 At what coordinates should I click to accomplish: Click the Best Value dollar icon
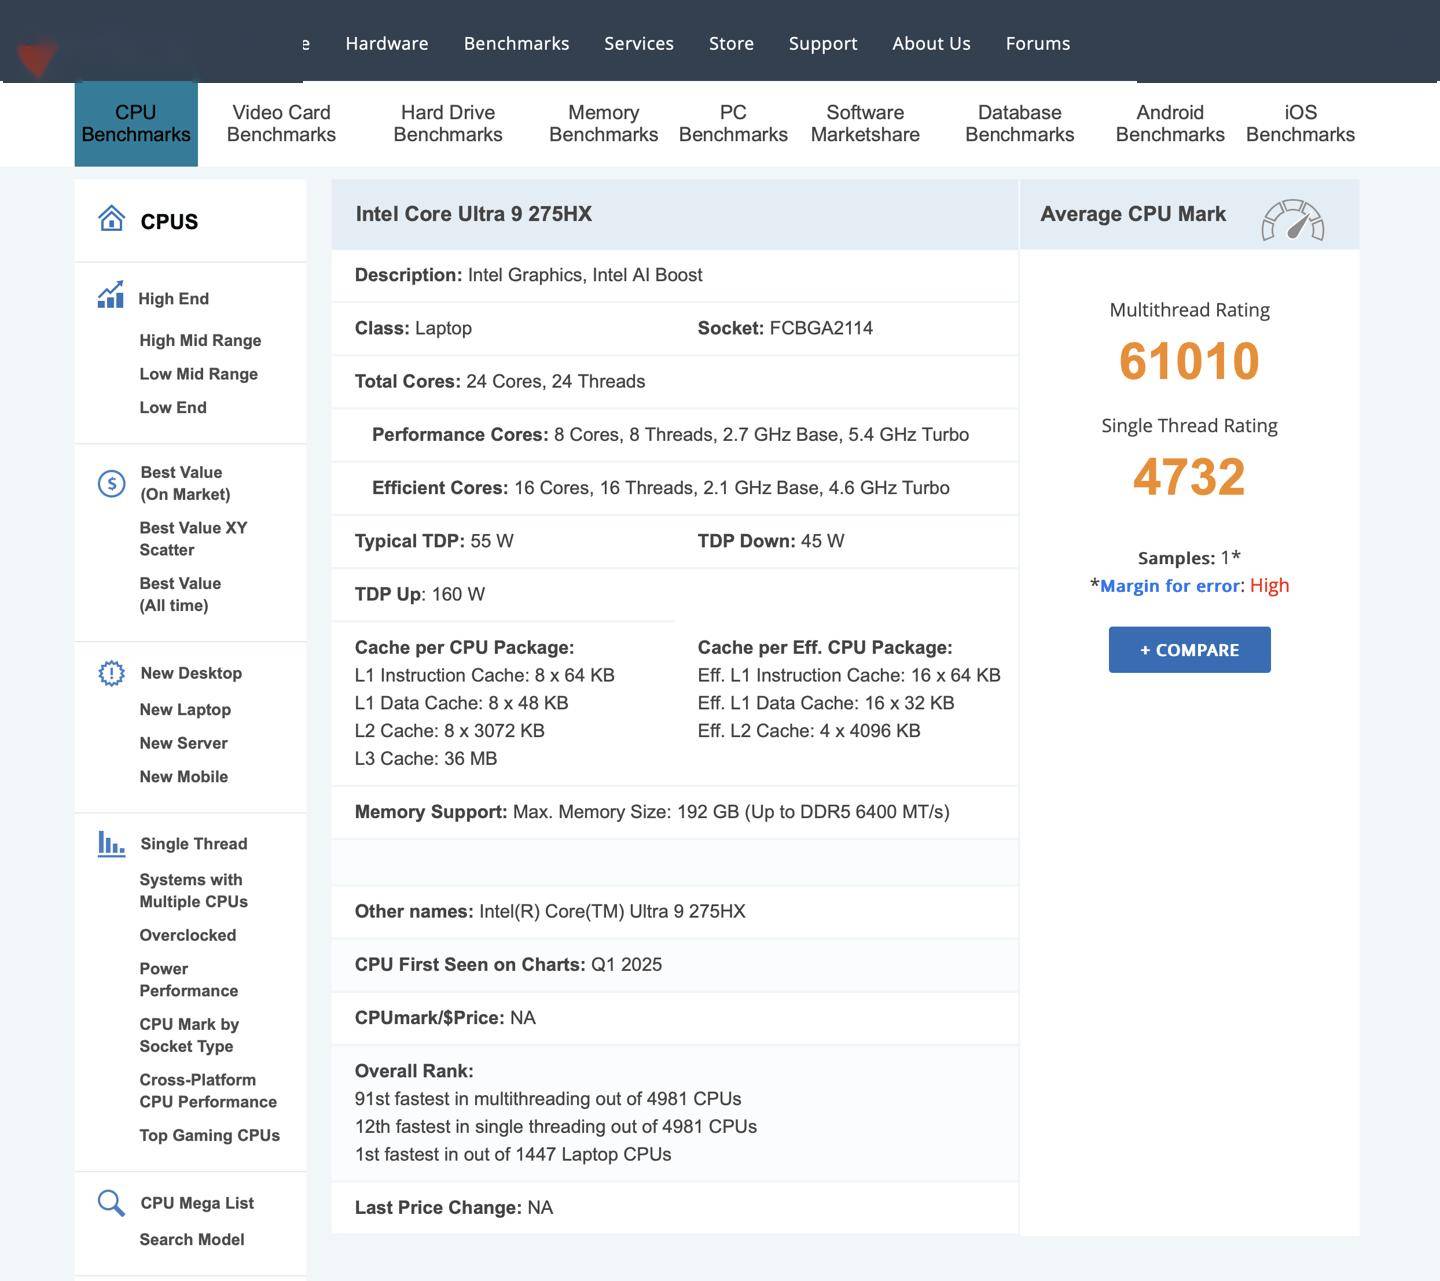click(x=111, y=484)
